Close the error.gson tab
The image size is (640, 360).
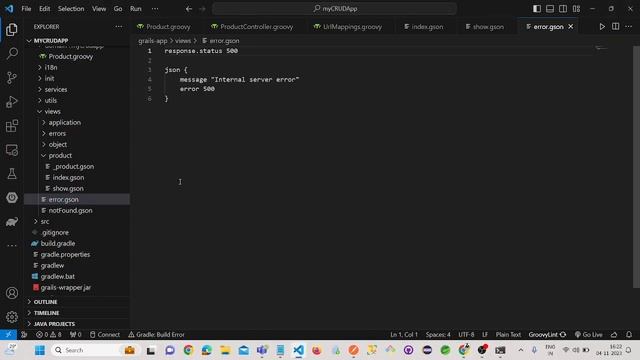571,27
